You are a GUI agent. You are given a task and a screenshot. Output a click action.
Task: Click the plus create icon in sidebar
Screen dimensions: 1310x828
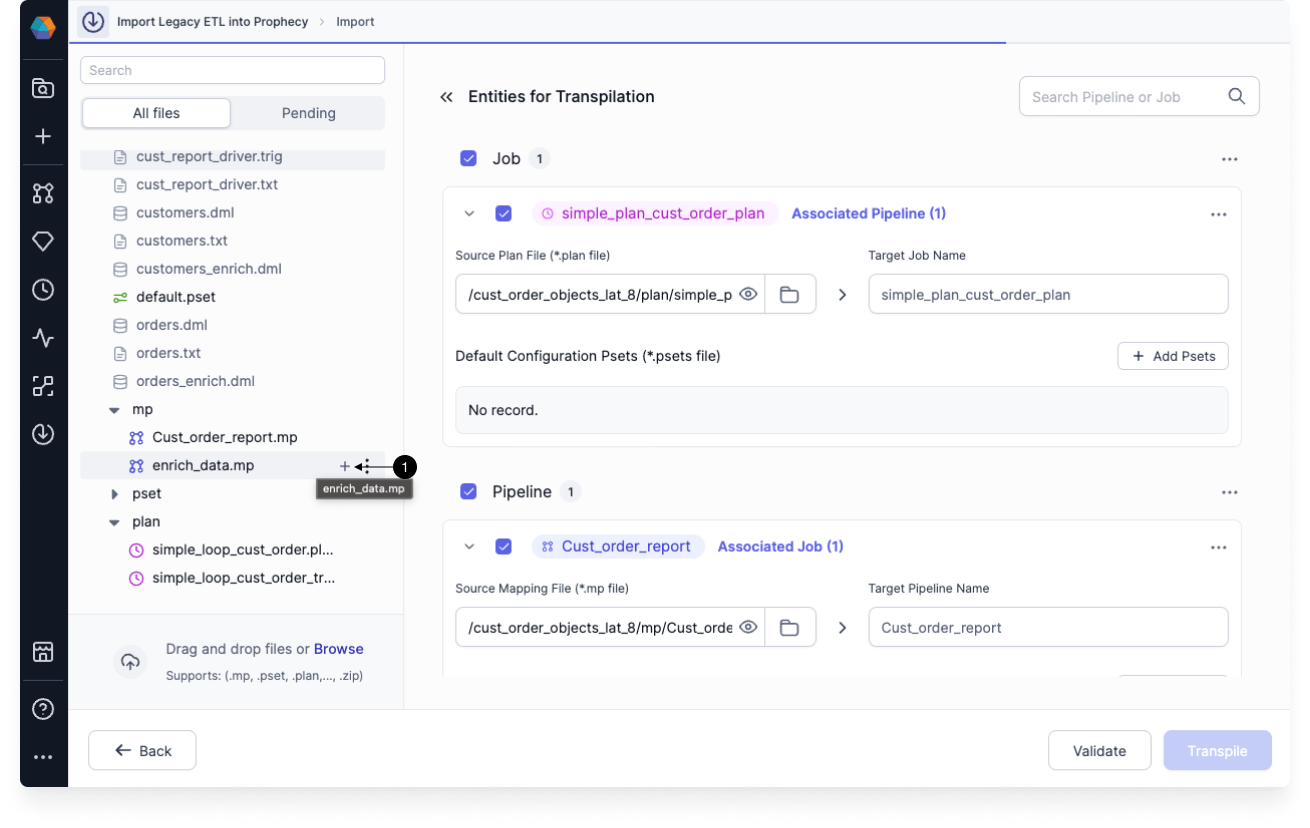point(43,137)
